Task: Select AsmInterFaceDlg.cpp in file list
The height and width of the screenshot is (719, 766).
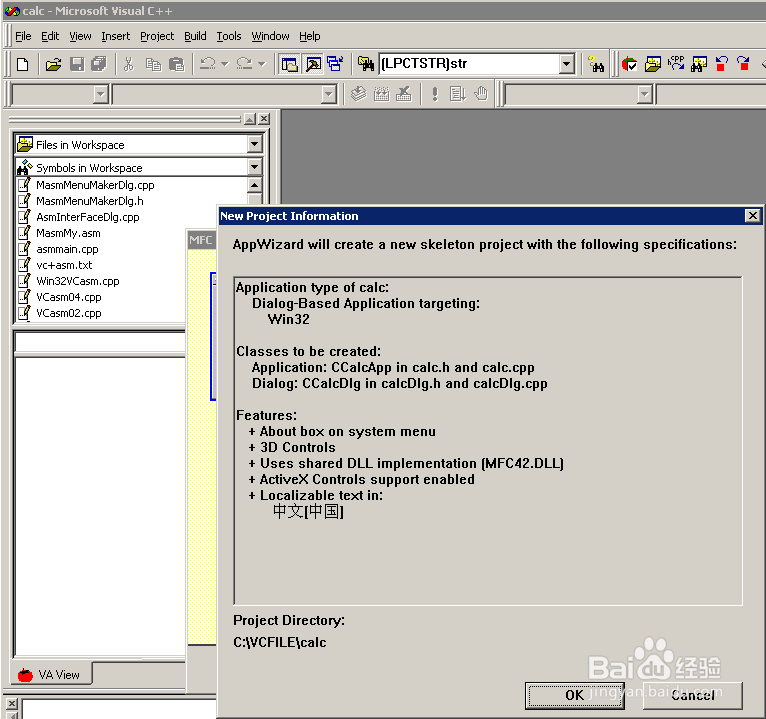Action: (87, 217)
